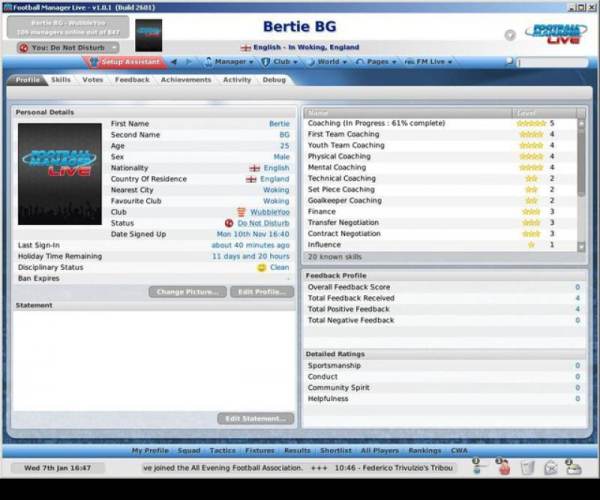Image resolution: width=600 pixels, height=500 pixels.
Task: Click the skills list scroll down arrow
Action: (581, 247)
